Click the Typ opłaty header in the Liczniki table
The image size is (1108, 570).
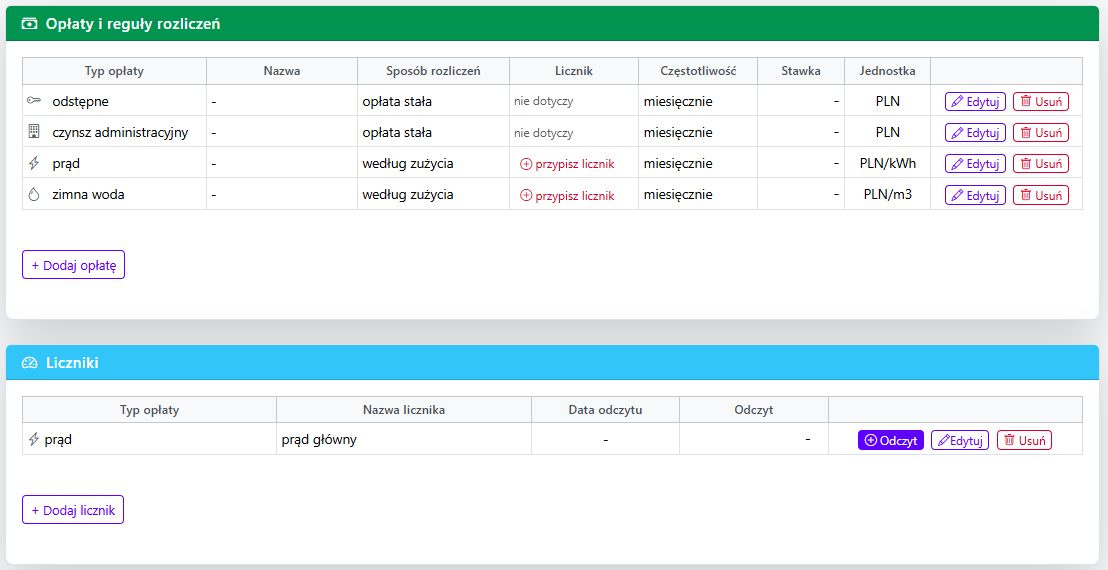(149, 410)
